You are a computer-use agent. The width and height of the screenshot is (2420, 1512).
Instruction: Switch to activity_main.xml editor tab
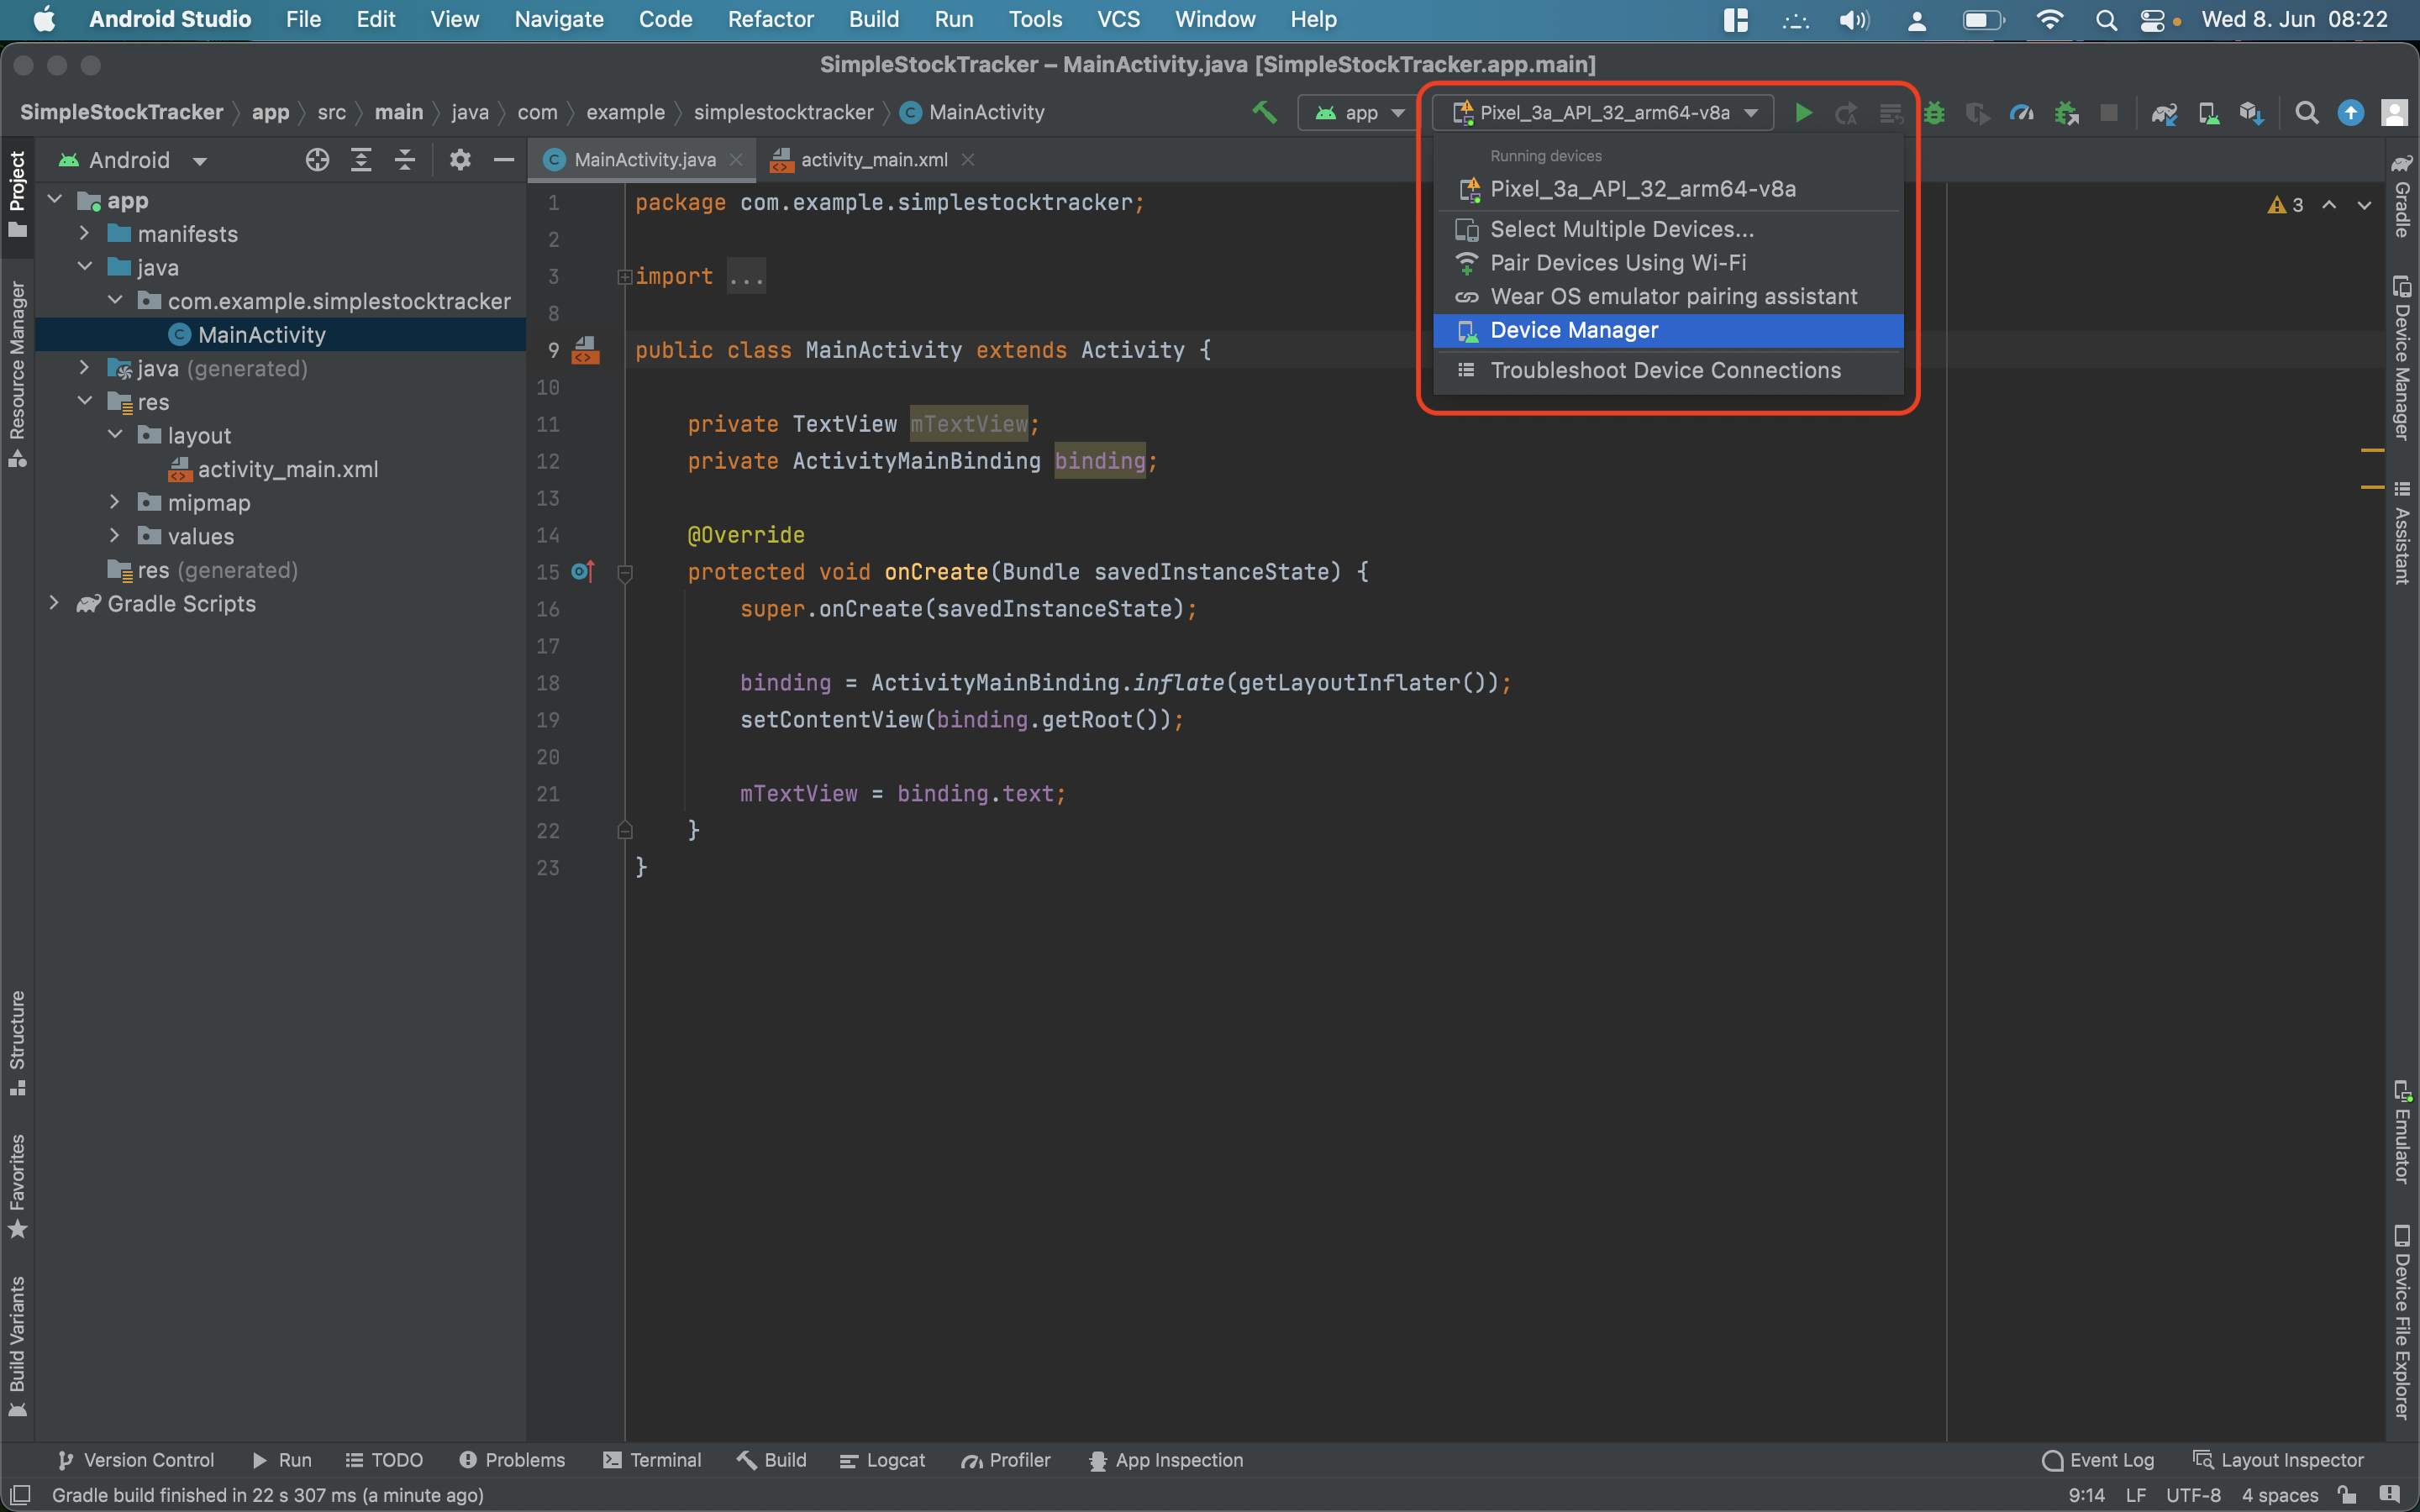pos(873,160)
